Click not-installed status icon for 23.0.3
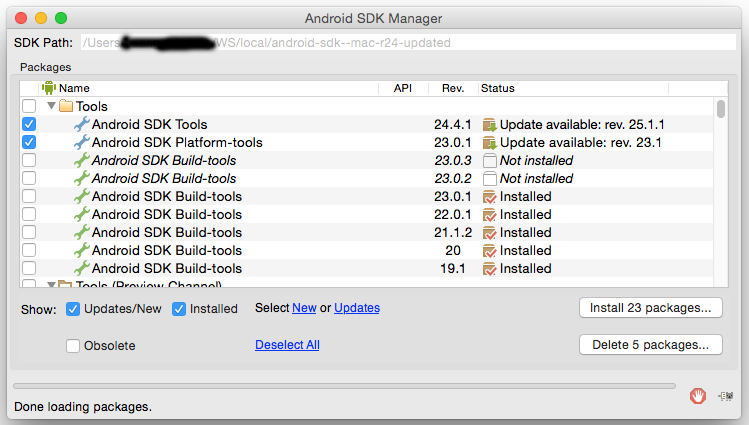This screenshot has width=749, height=425. 490,161
